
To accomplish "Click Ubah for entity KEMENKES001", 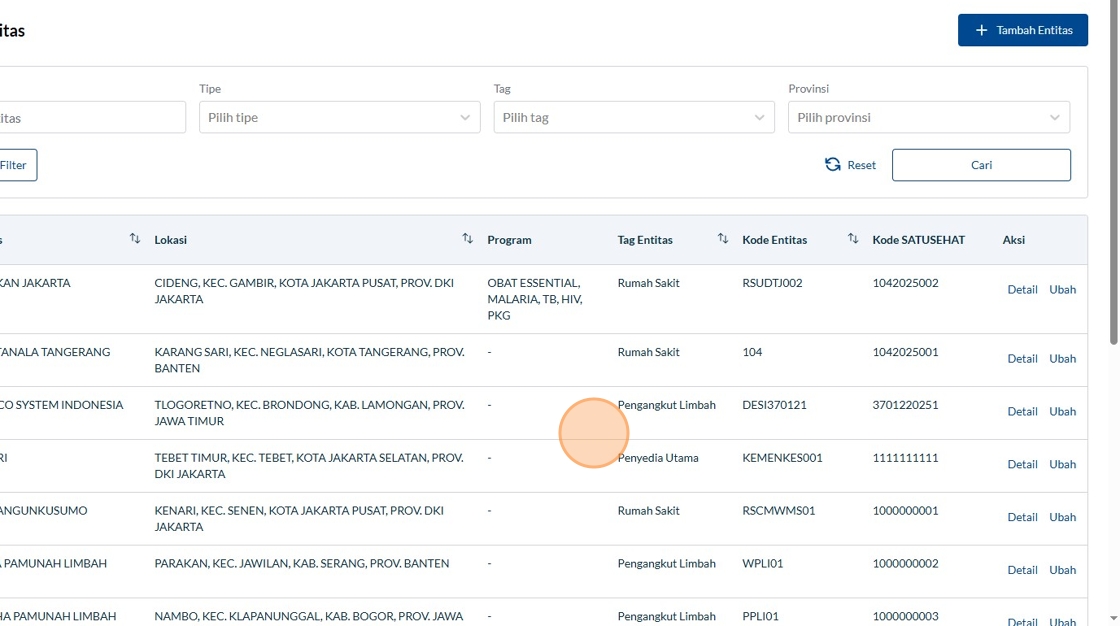I will tap(1062, 465).
